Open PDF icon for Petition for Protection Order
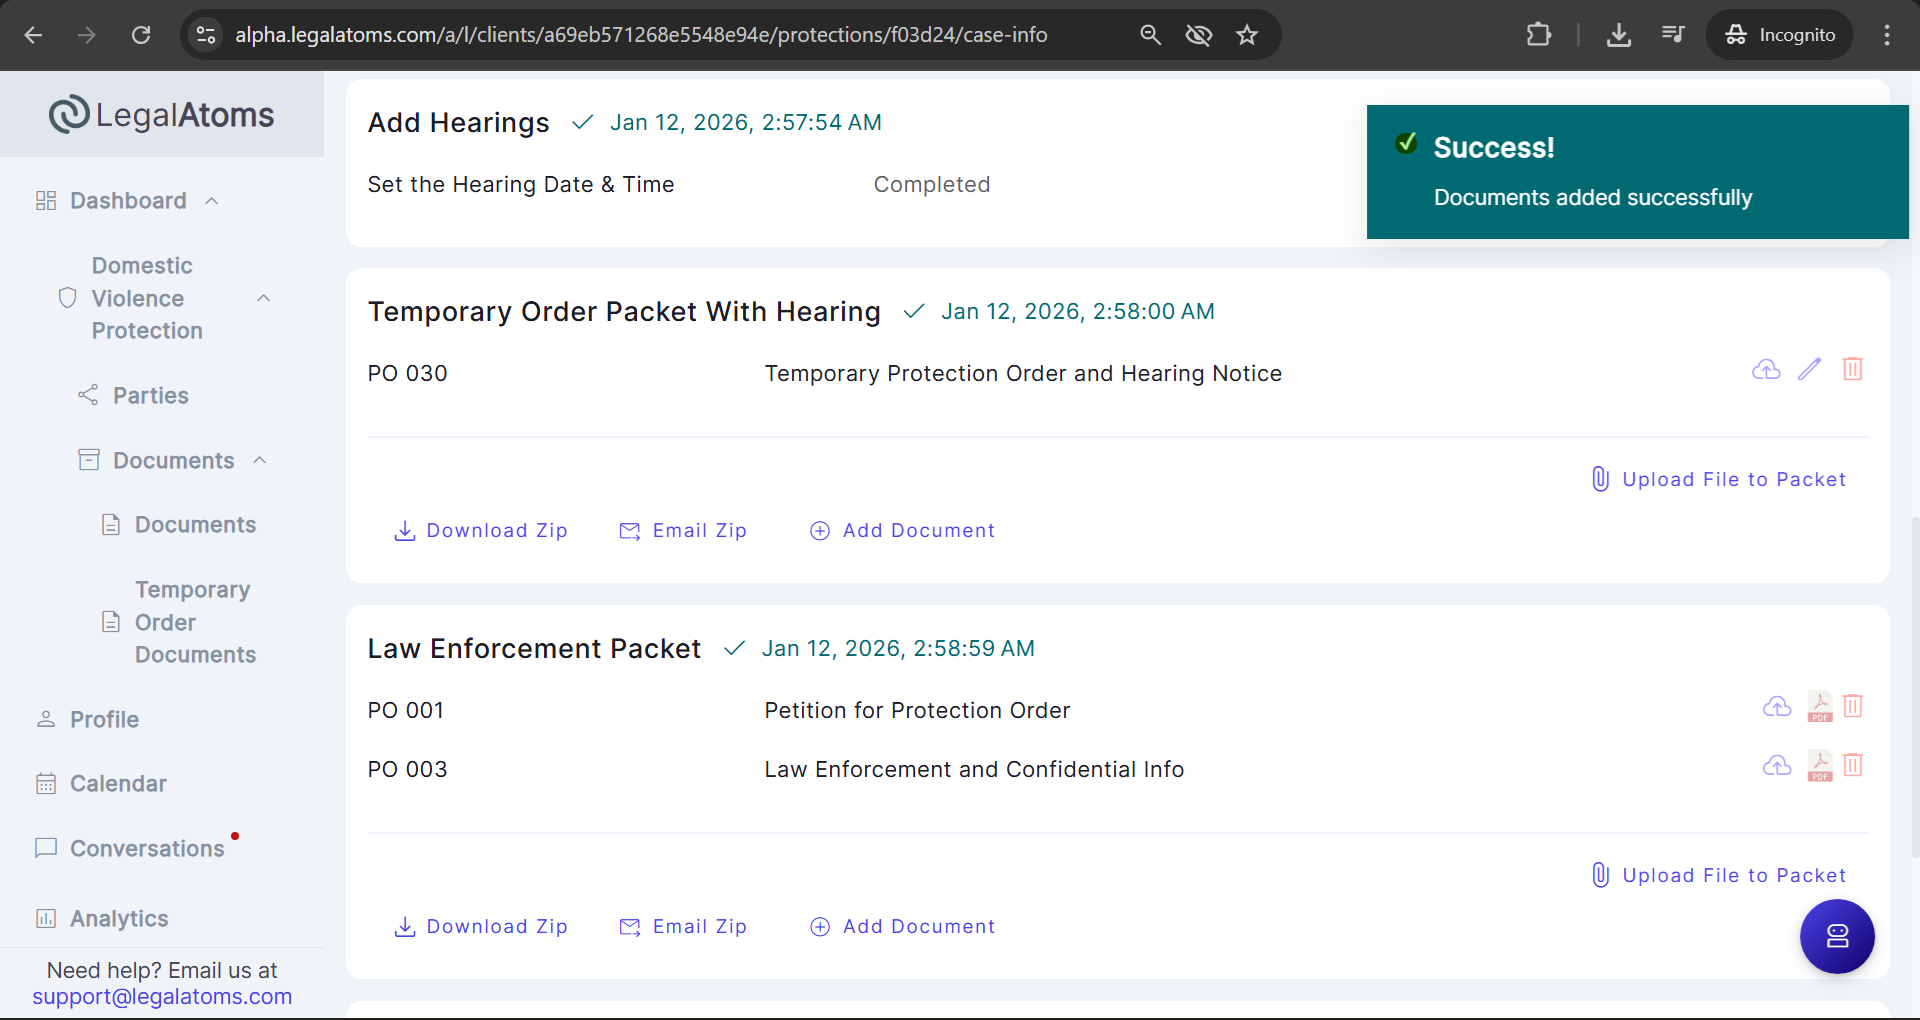Viewport: 1920px width, 1020px height. pos(1819,707)
